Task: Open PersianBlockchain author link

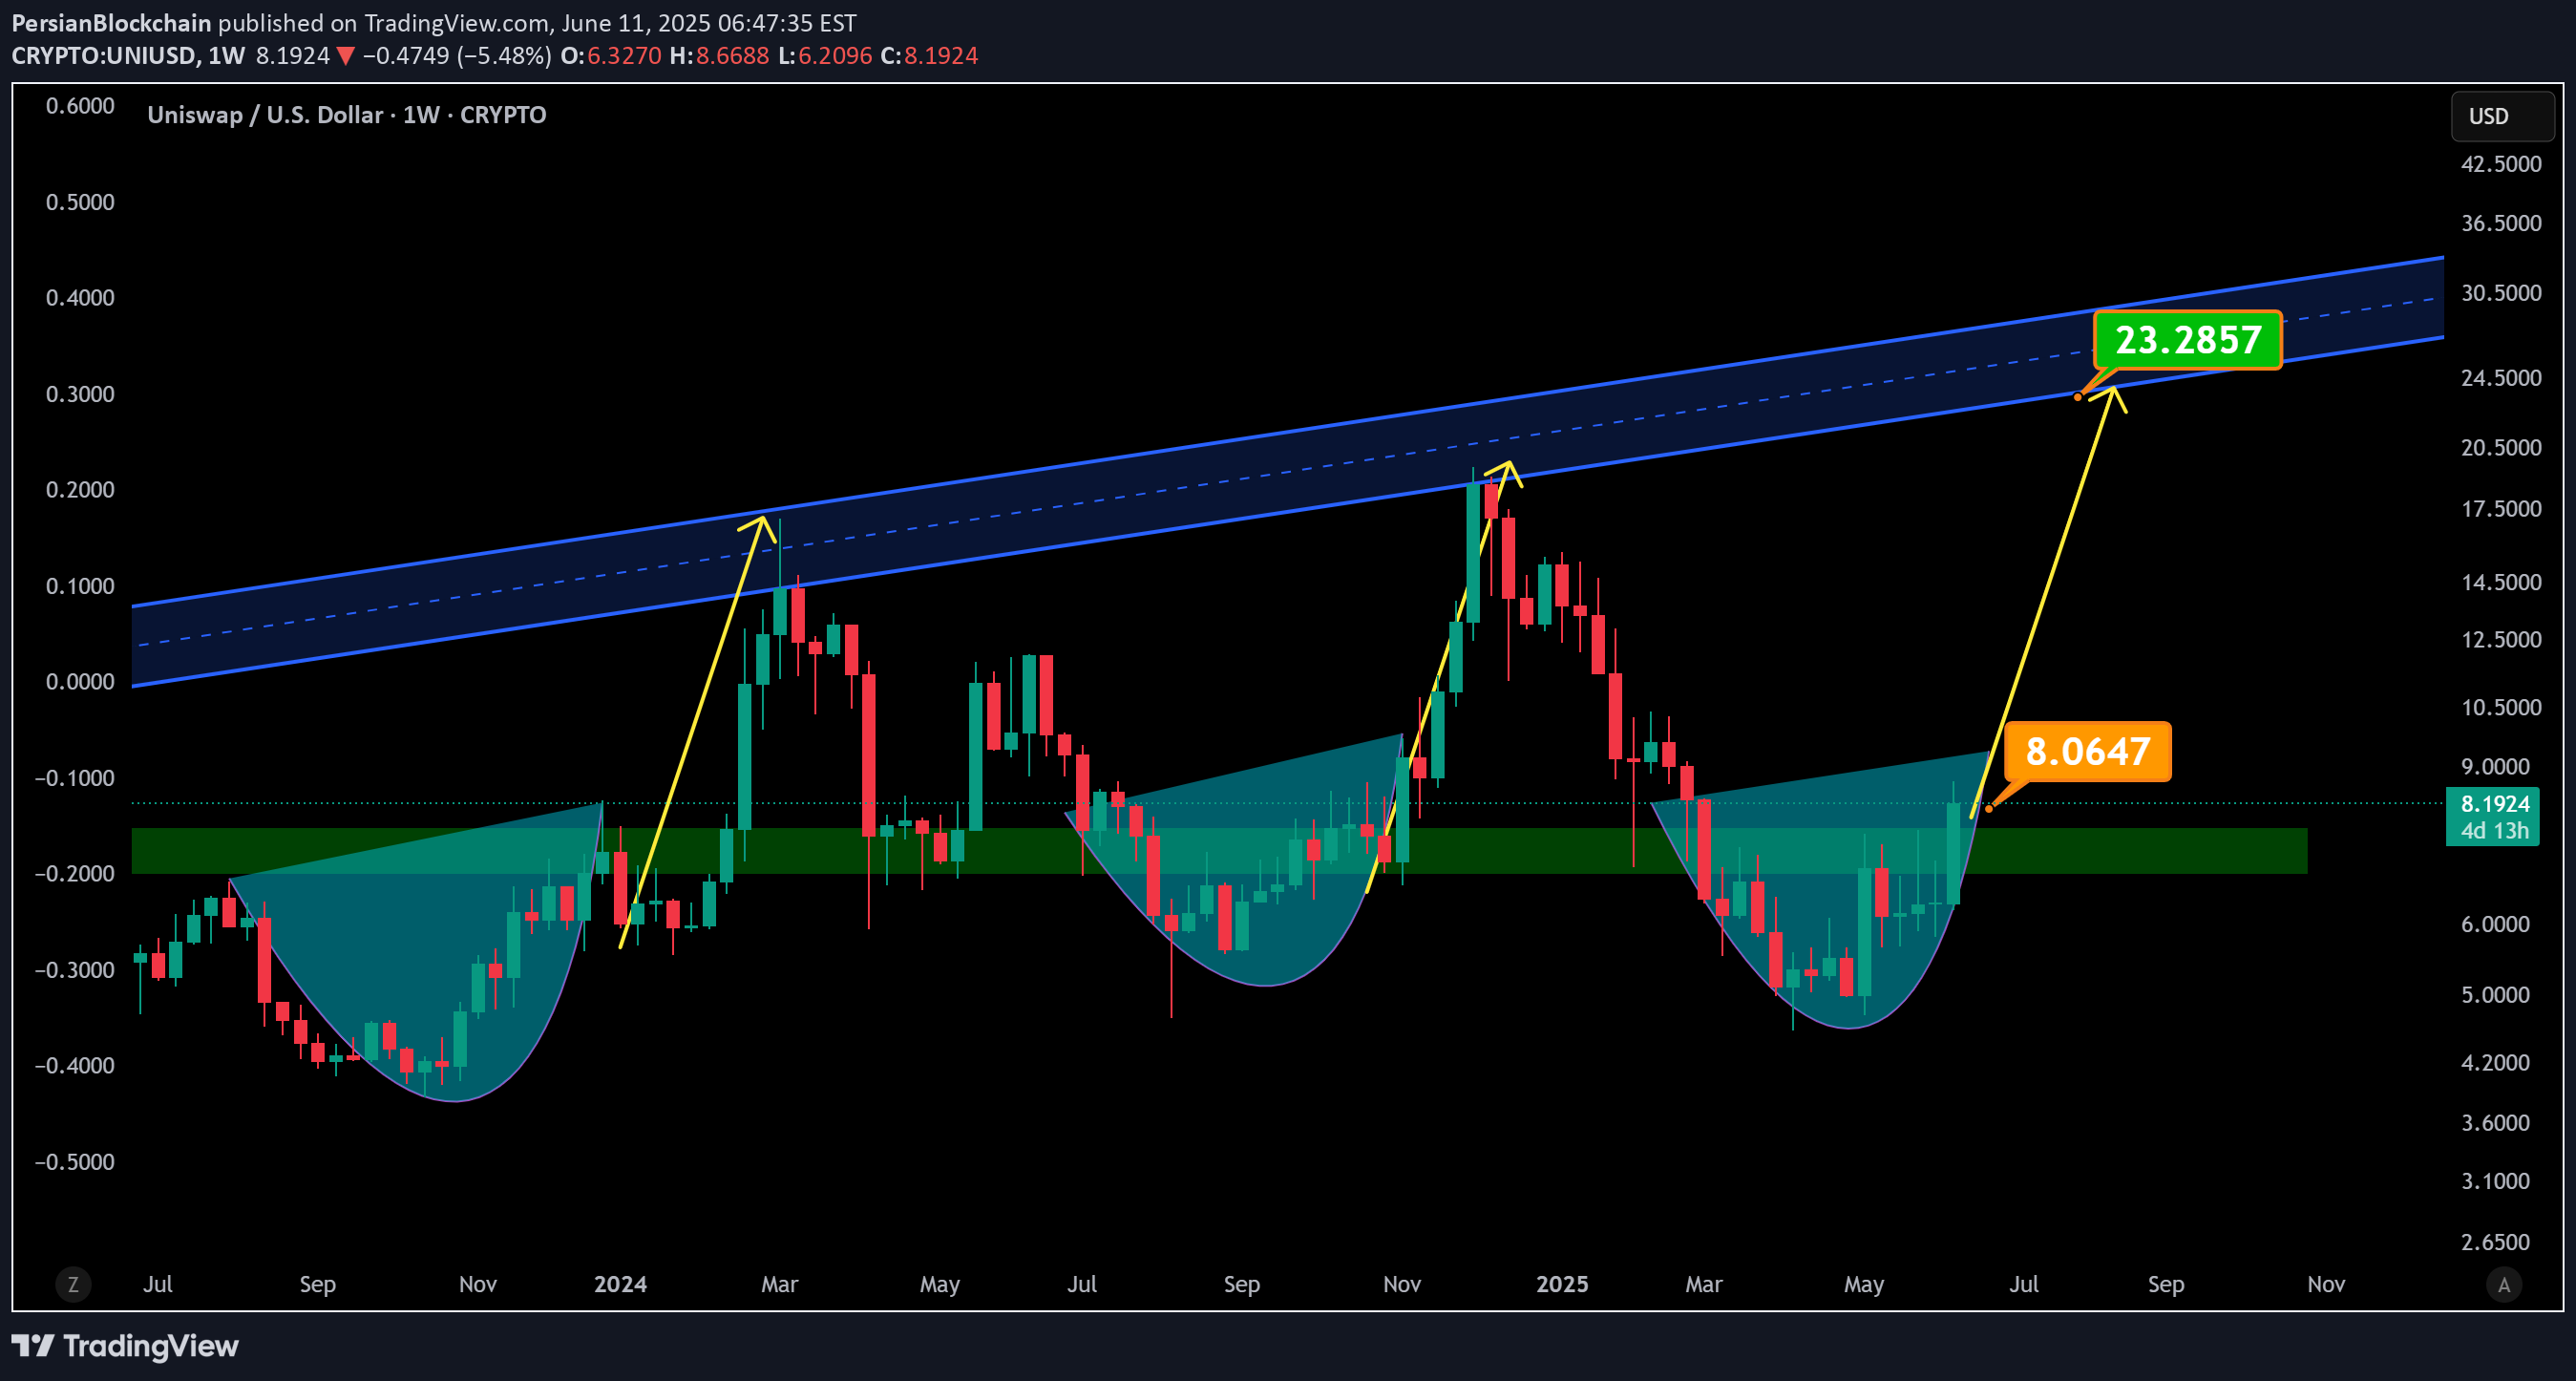Action: (x=111, y=23)
